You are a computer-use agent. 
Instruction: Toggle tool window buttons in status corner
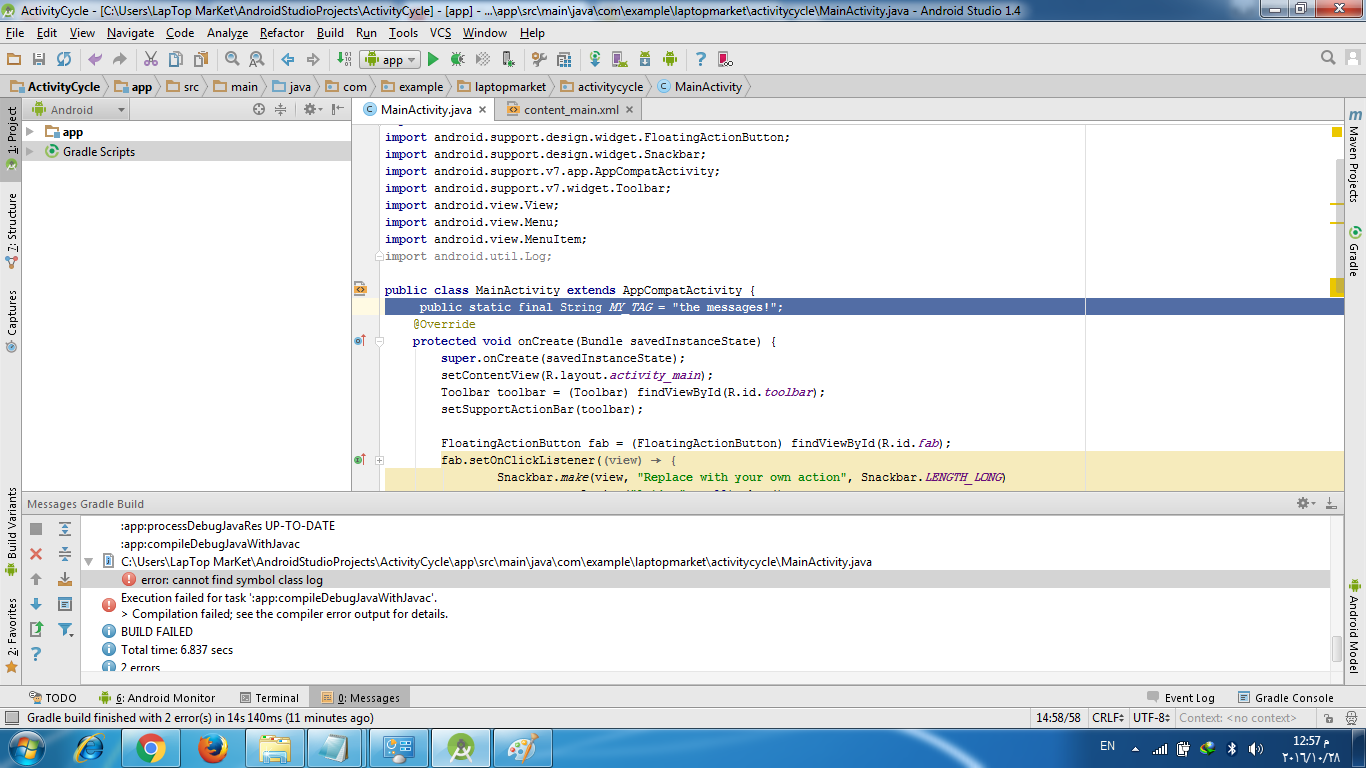point(11,717)
